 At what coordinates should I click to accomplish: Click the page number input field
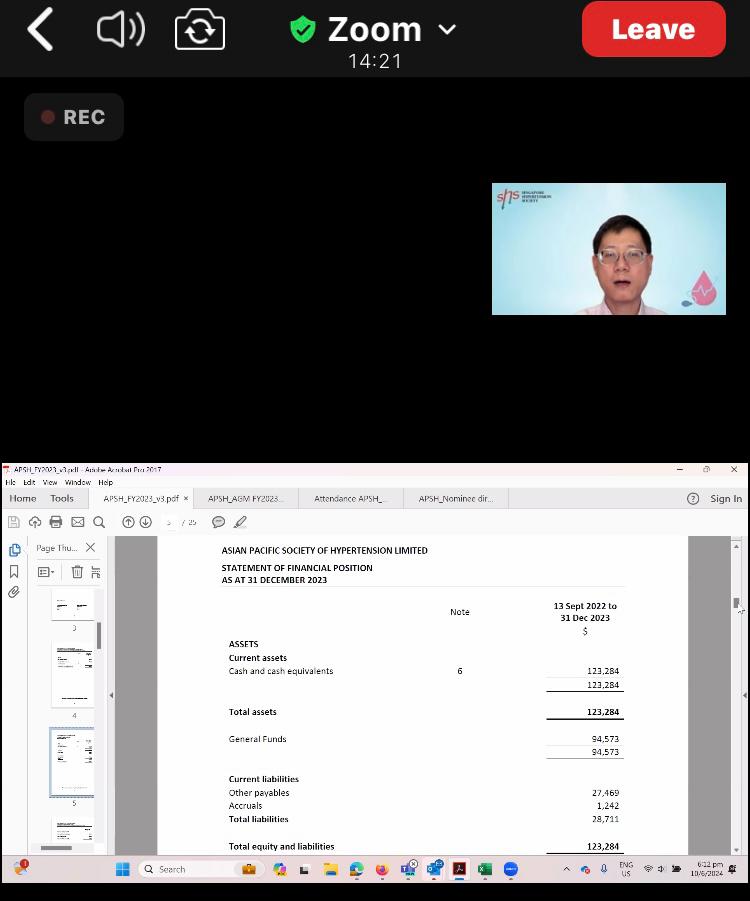pyautogui.click(x=170, y=522)
